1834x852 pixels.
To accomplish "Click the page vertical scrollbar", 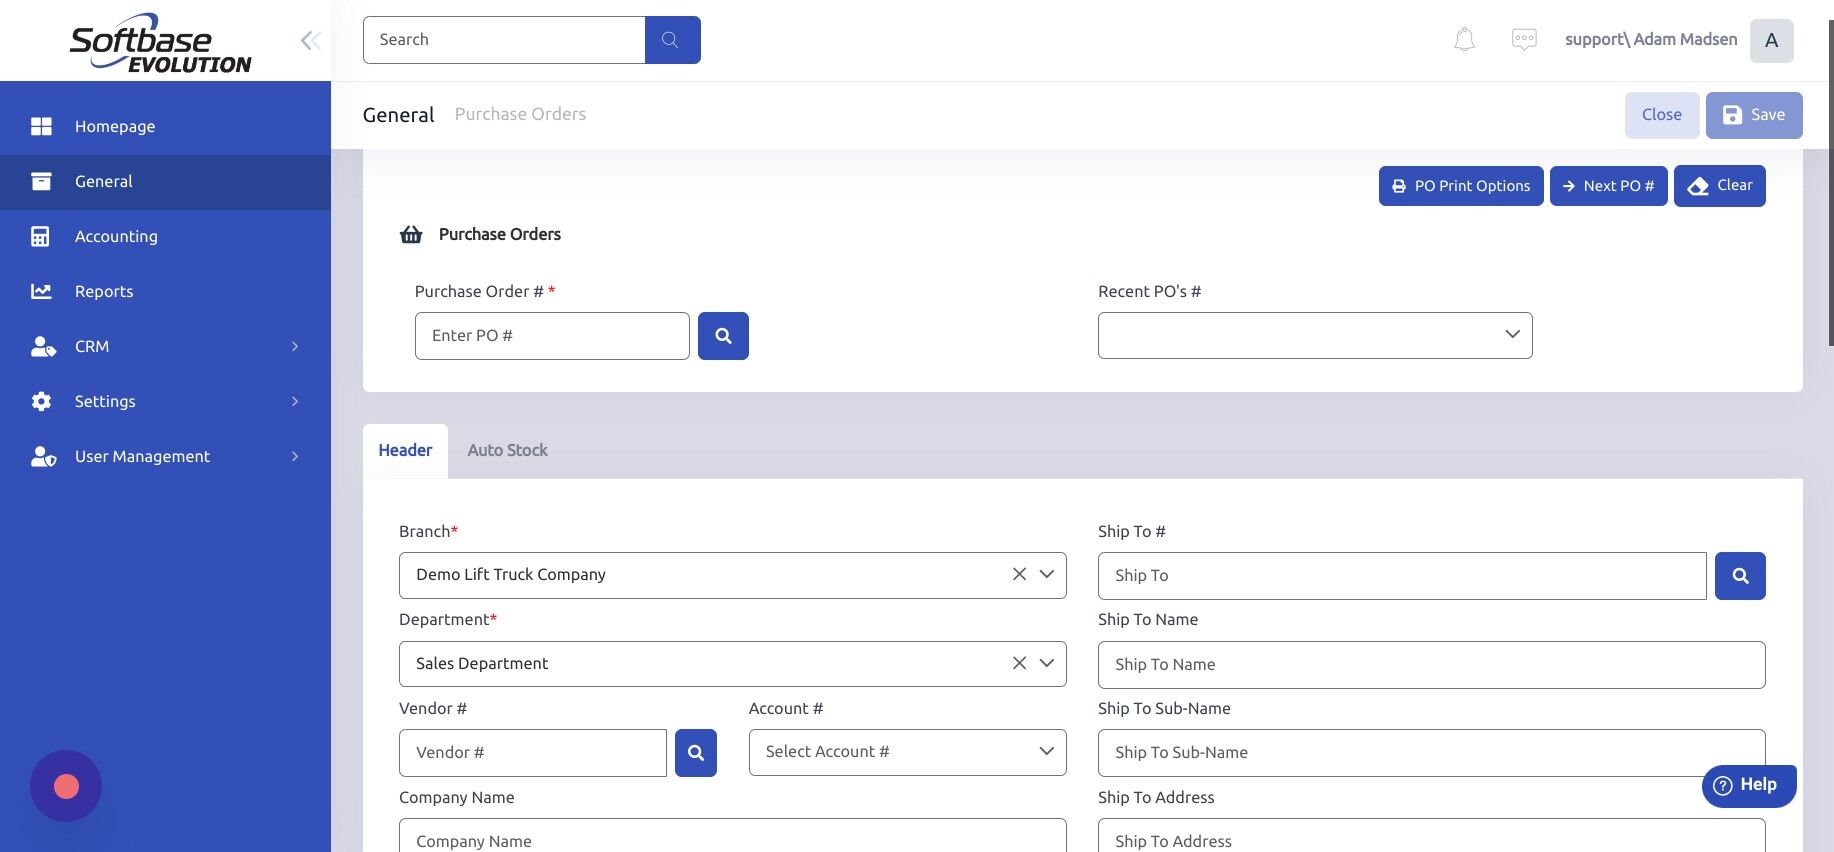I will [x=1830, y=183].
